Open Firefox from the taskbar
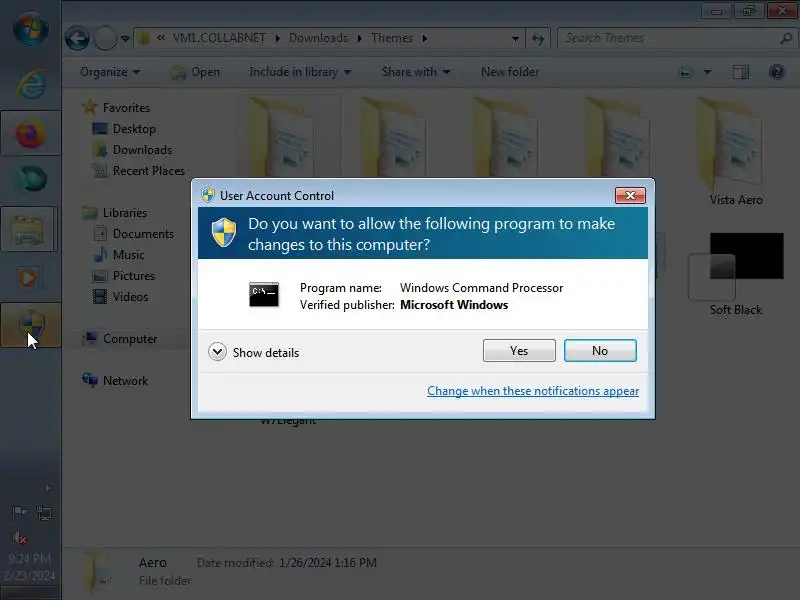This screenshot has height=600, width=800. click(x=31, y=134)
